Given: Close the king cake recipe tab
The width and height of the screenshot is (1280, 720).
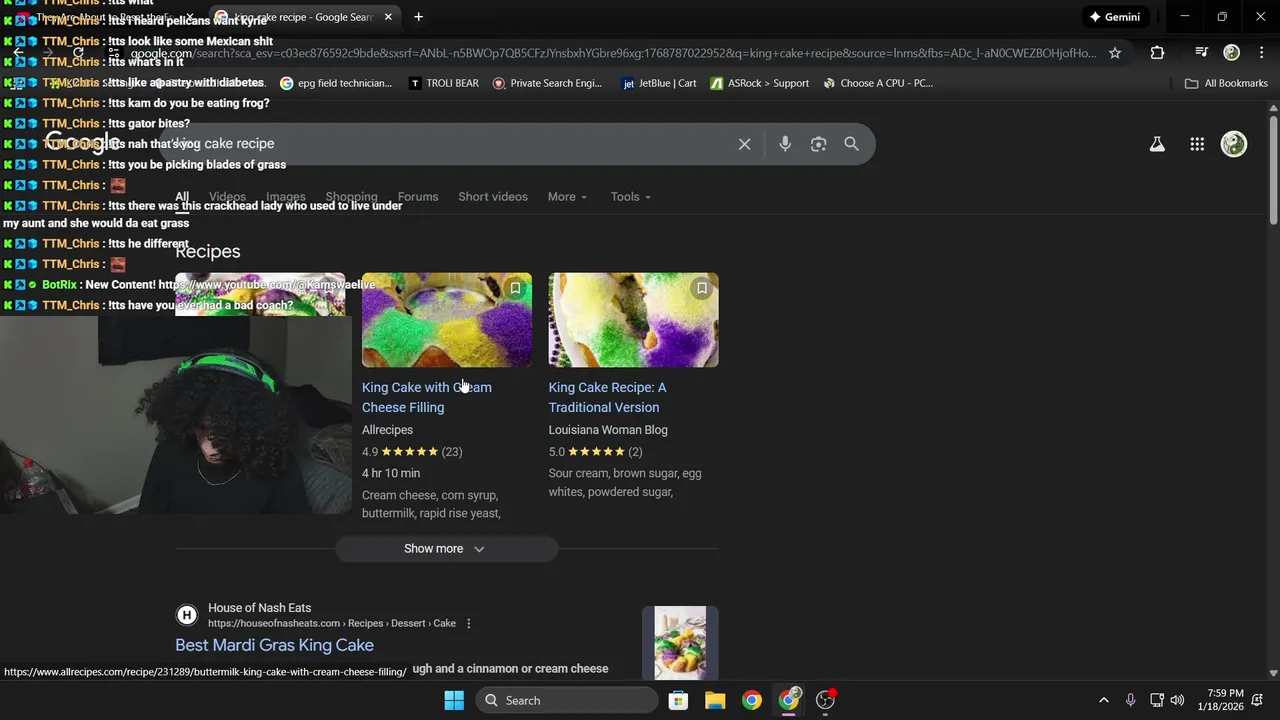Looking at the screenshot, I should (388, 17).
